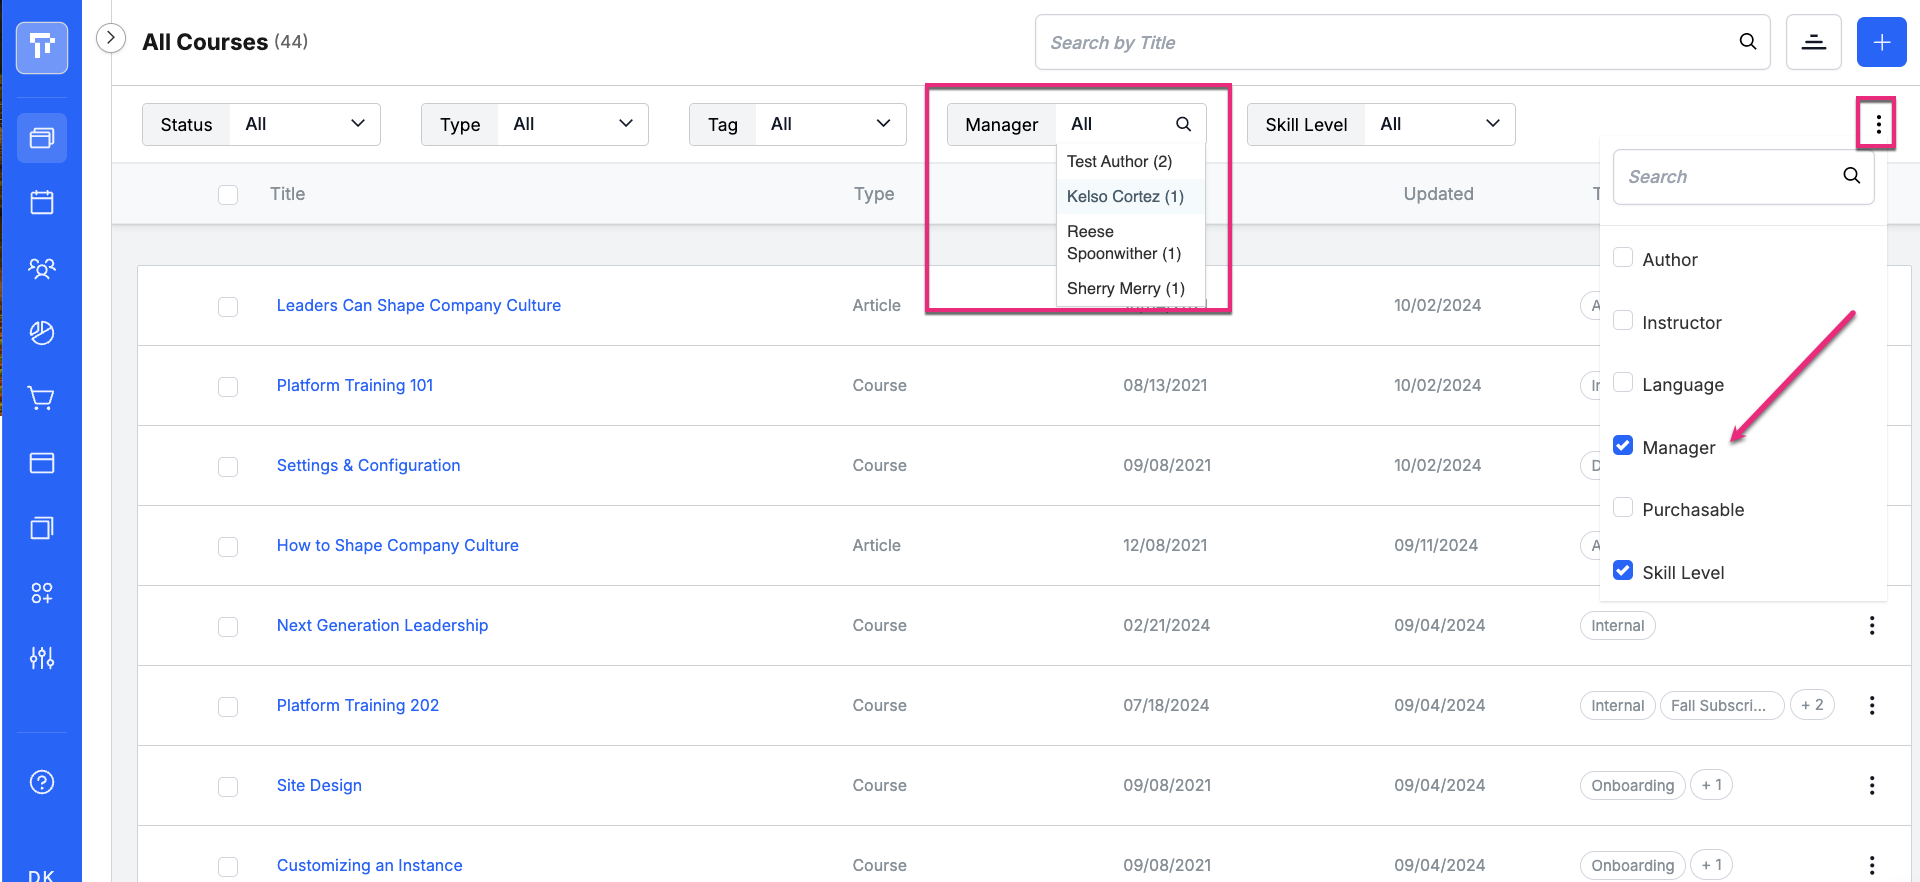
Task: Open the shopping cart icon in the sidebar
Action: pyautogui.click(x=42, y=398)
